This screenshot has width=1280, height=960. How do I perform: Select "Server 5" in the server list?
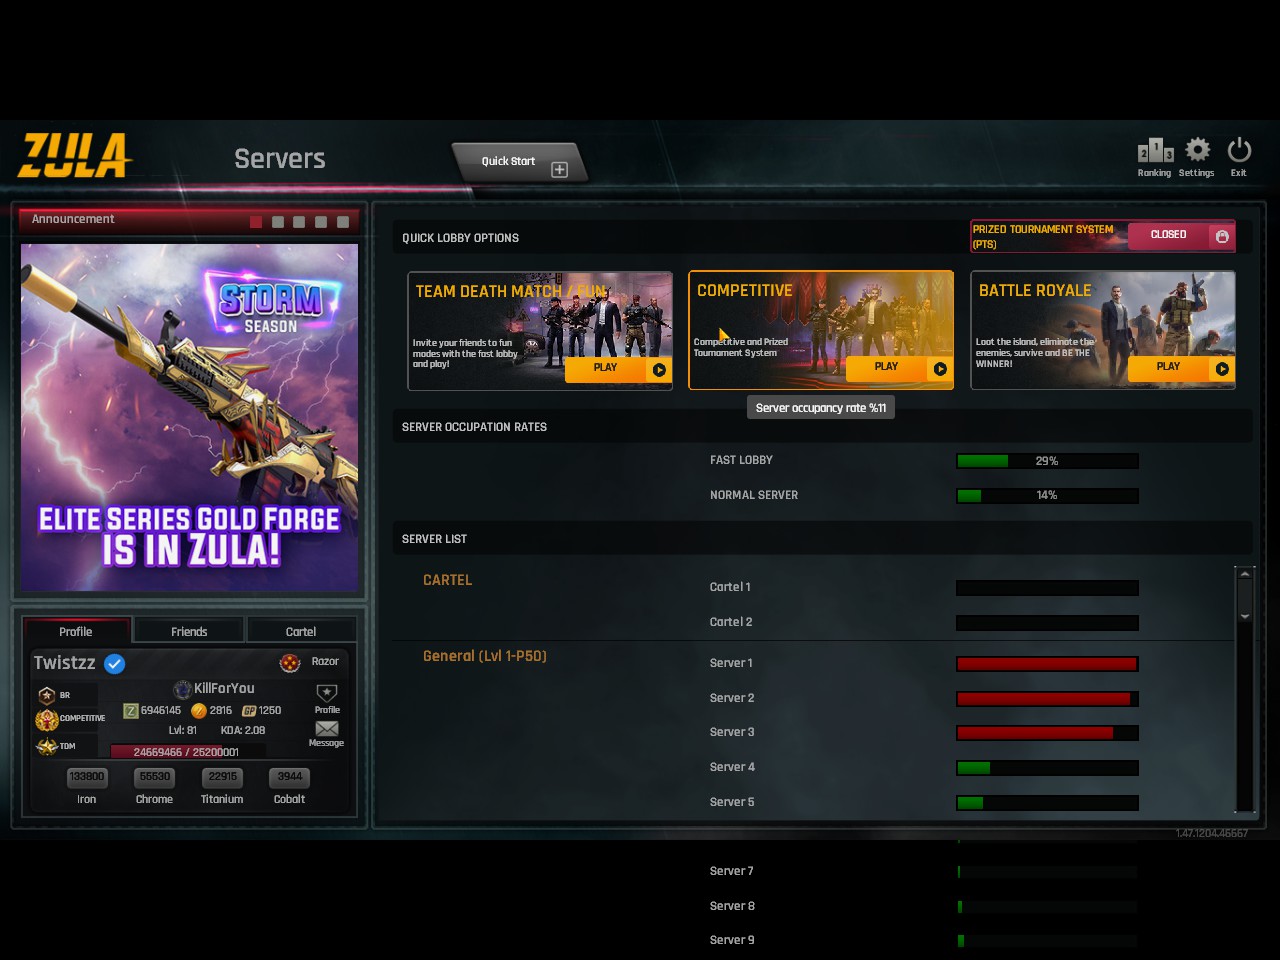pos(732,802)
